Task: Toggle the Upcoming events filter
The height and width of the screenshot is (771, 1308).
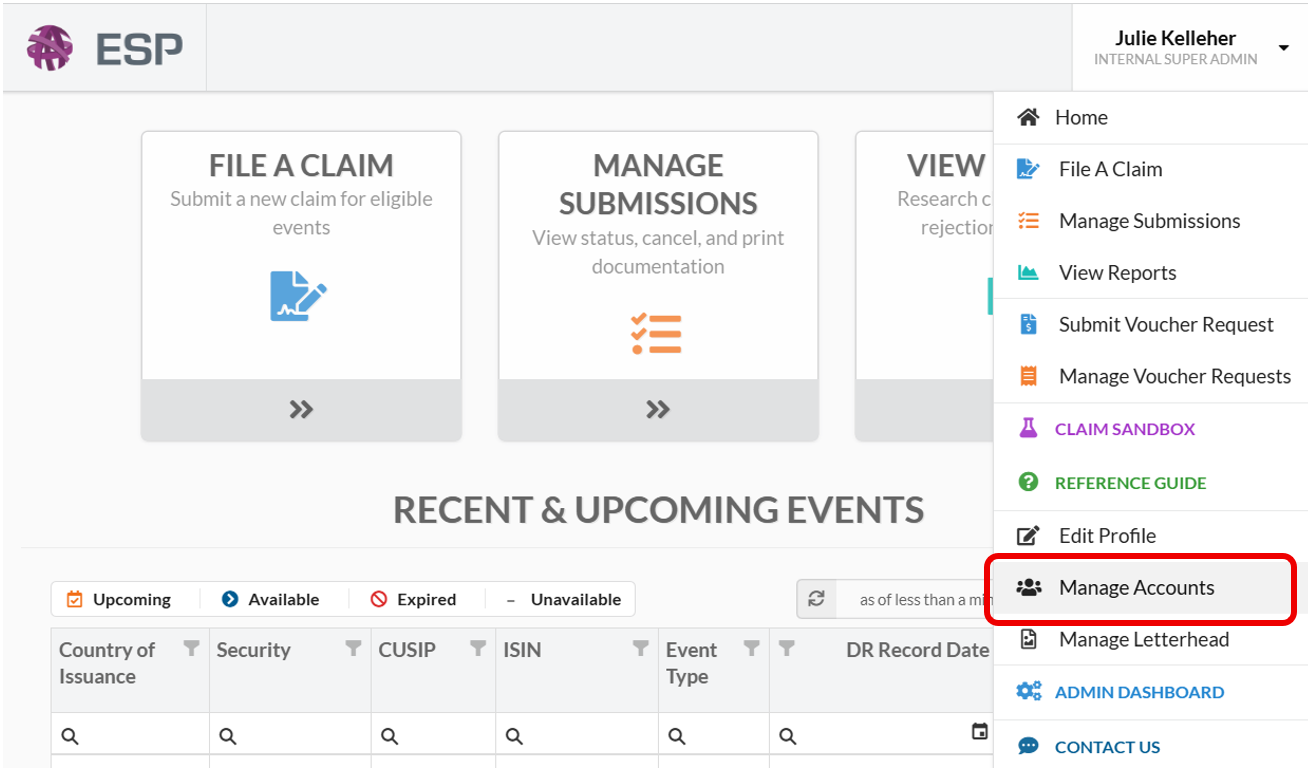Action: (119, 599)
